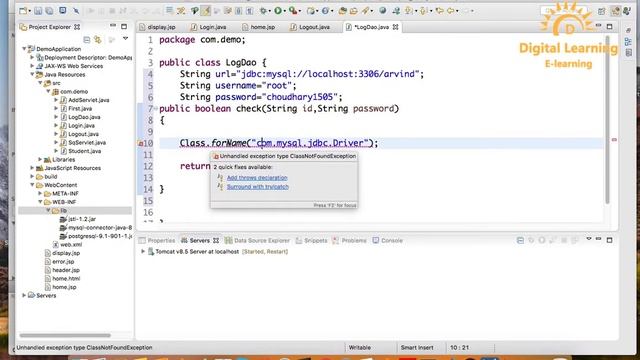Click Add throws declaration quick fix
640x360 pixels.
pyautogui.click(x=257, y=178)
